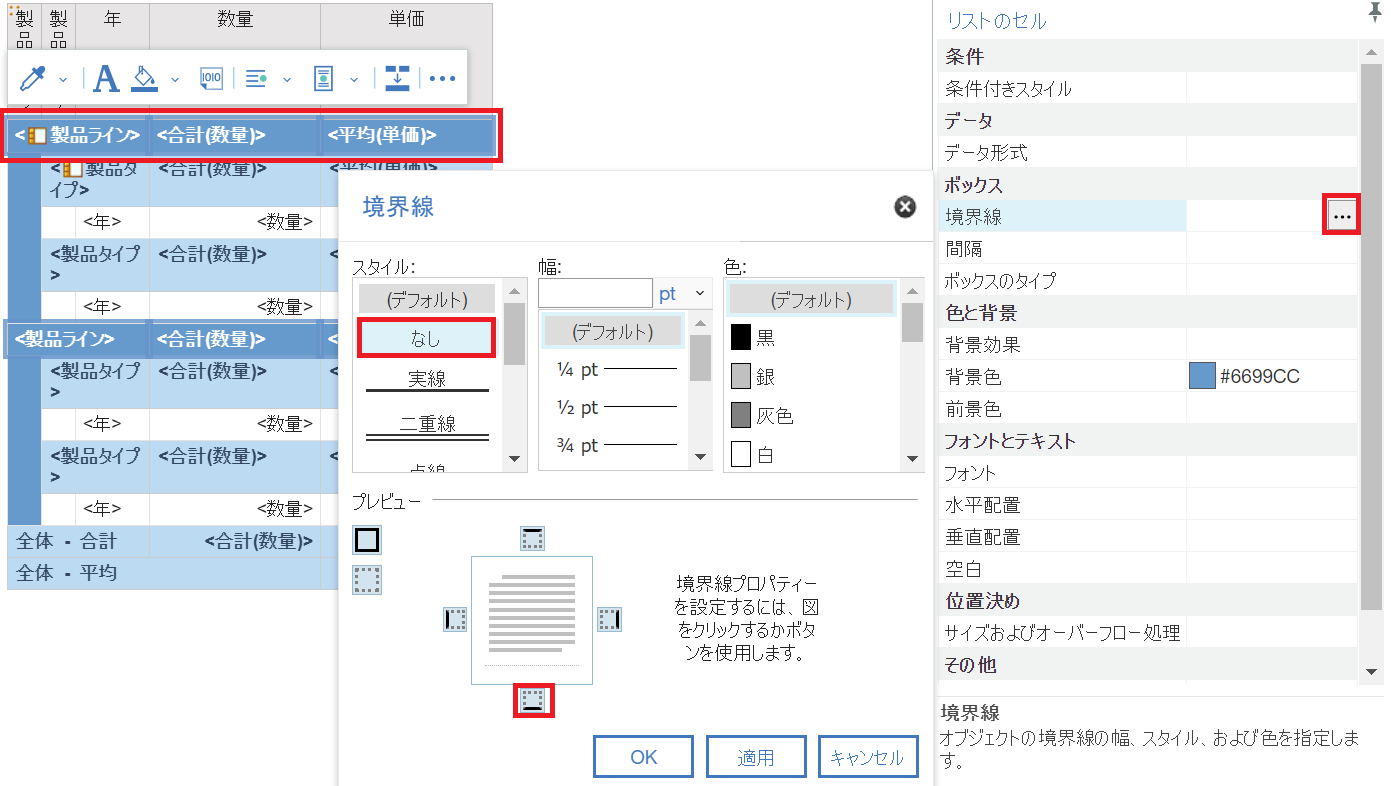Apply all outer borders preview button

coord(367,540)
